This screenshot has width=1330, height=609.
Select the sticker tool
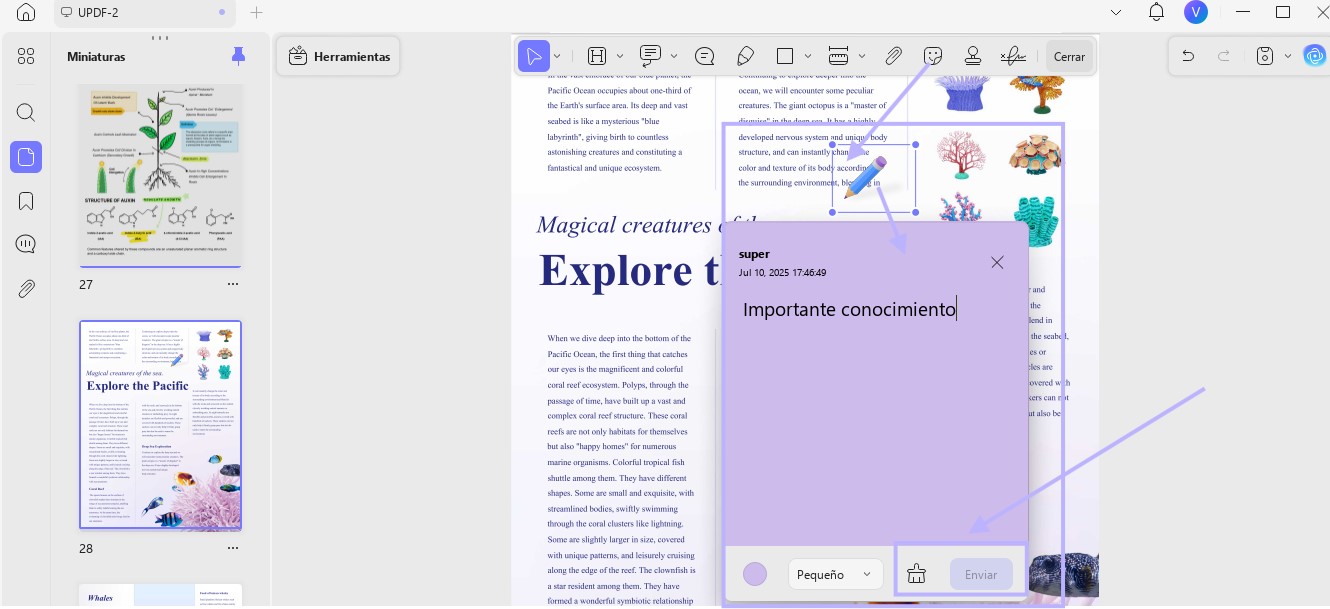pyautogui.click(x=933, y=56)
